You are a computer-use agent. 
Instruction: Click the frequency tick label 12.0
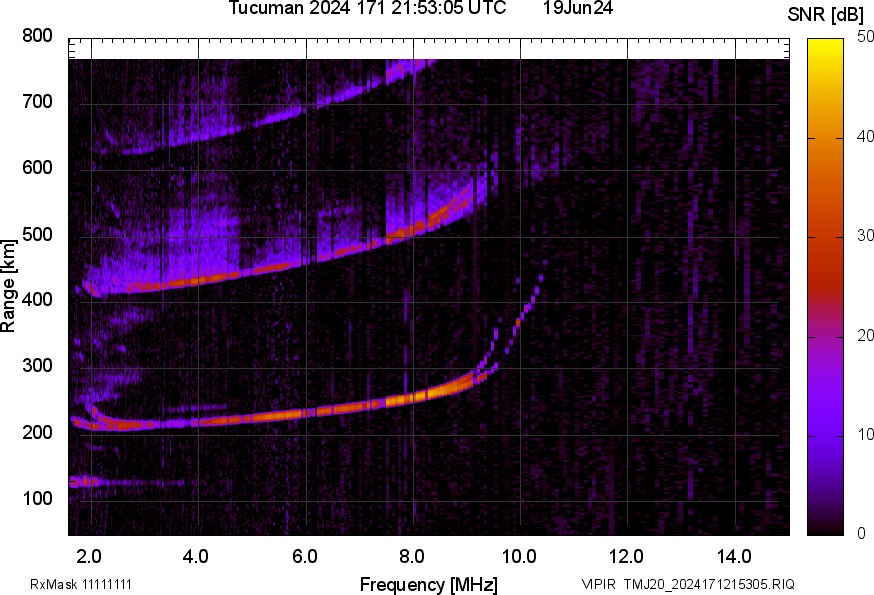tap(626, 557)
